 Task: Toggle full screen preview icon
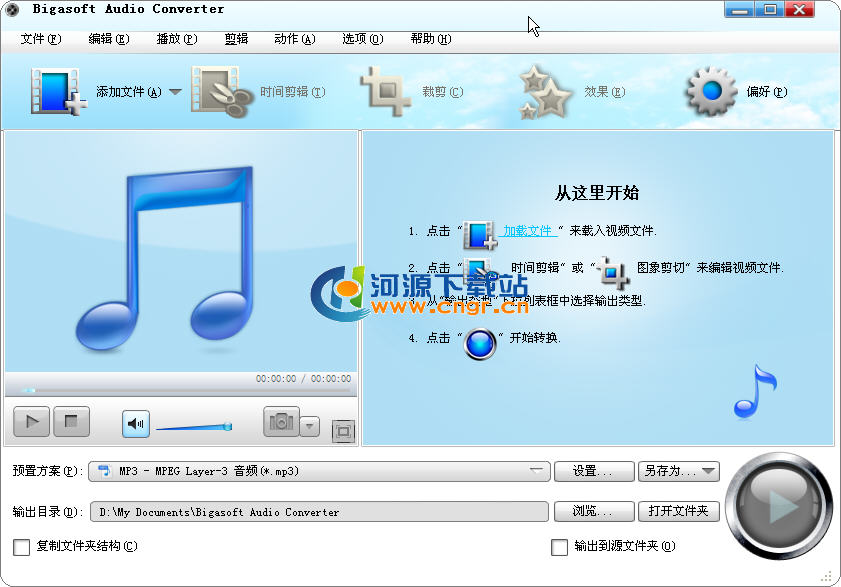coord(343,431)
